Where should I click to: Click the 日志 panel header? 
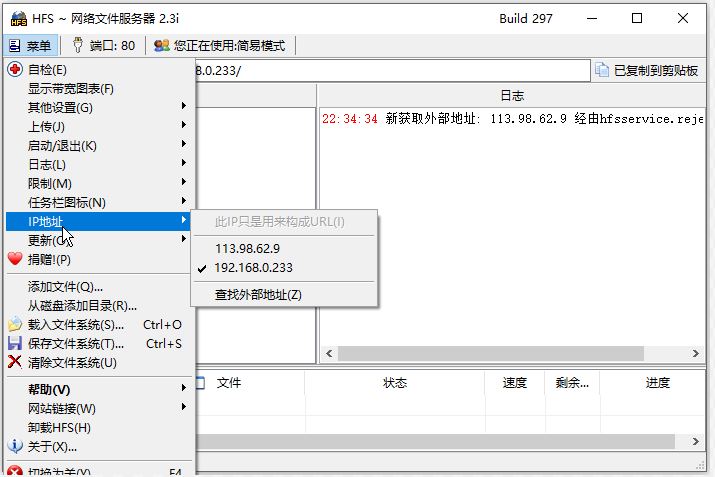(x=512, y=95)
